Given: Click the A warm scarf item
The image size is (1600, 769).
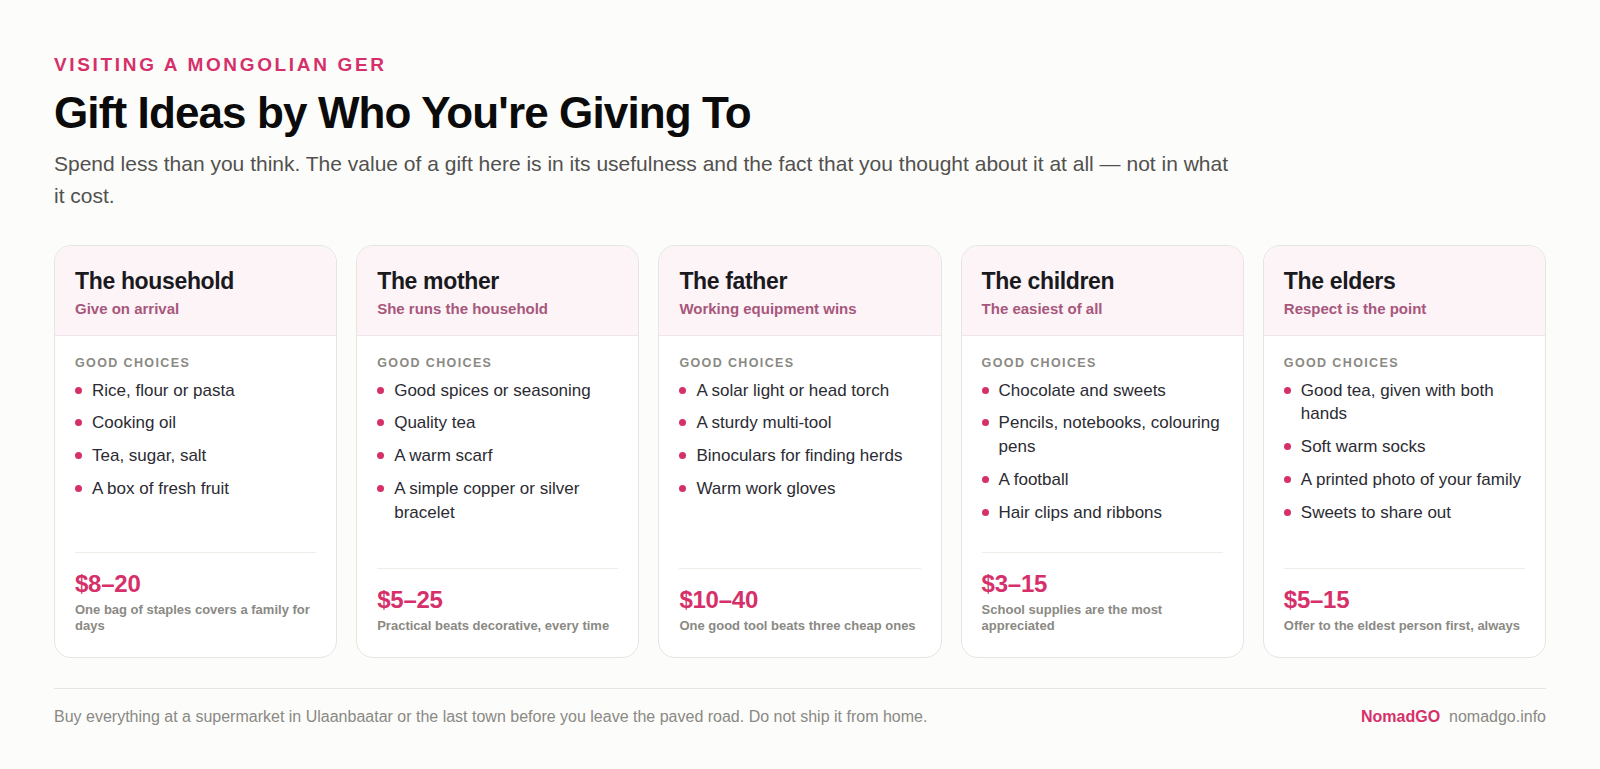Looking at the screenshot, I should click(443, 455).
